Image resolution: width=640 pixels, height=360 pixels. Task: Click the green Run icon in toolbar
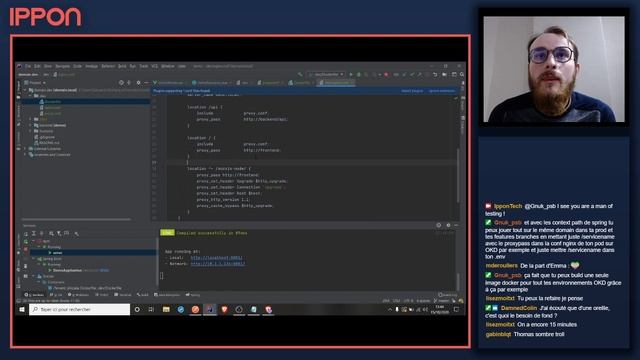coord(351,75)
